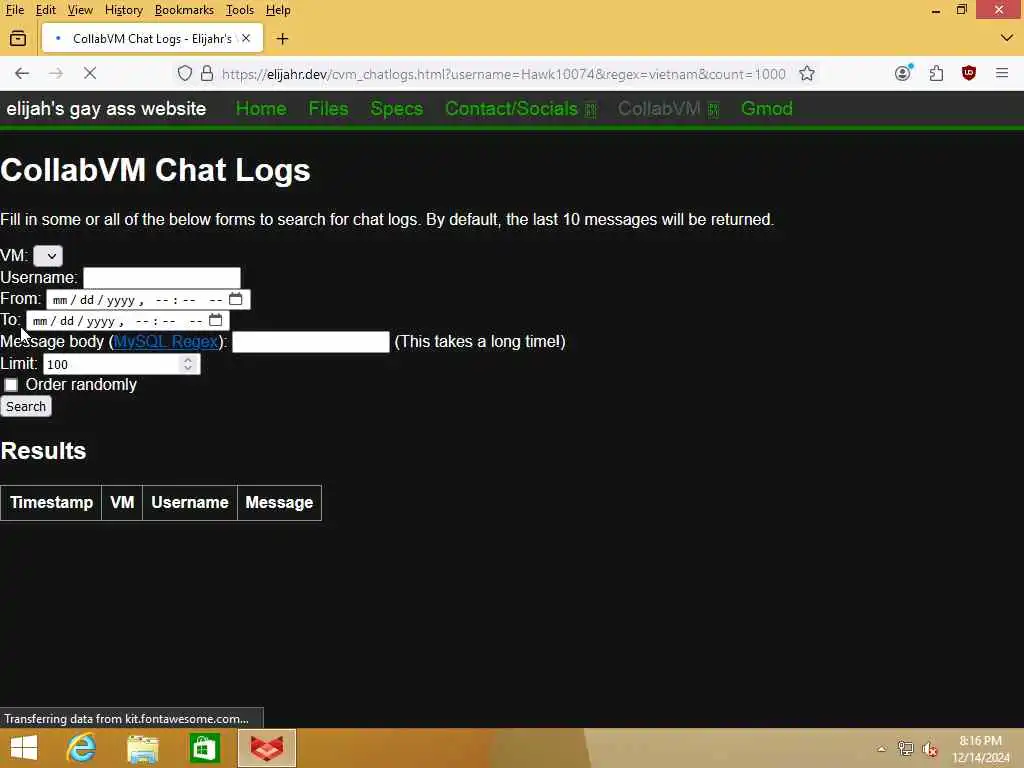Viewport: 1024px width, 768px height.
Task: Go to the Files nav link
Action: tap(328, 108)
